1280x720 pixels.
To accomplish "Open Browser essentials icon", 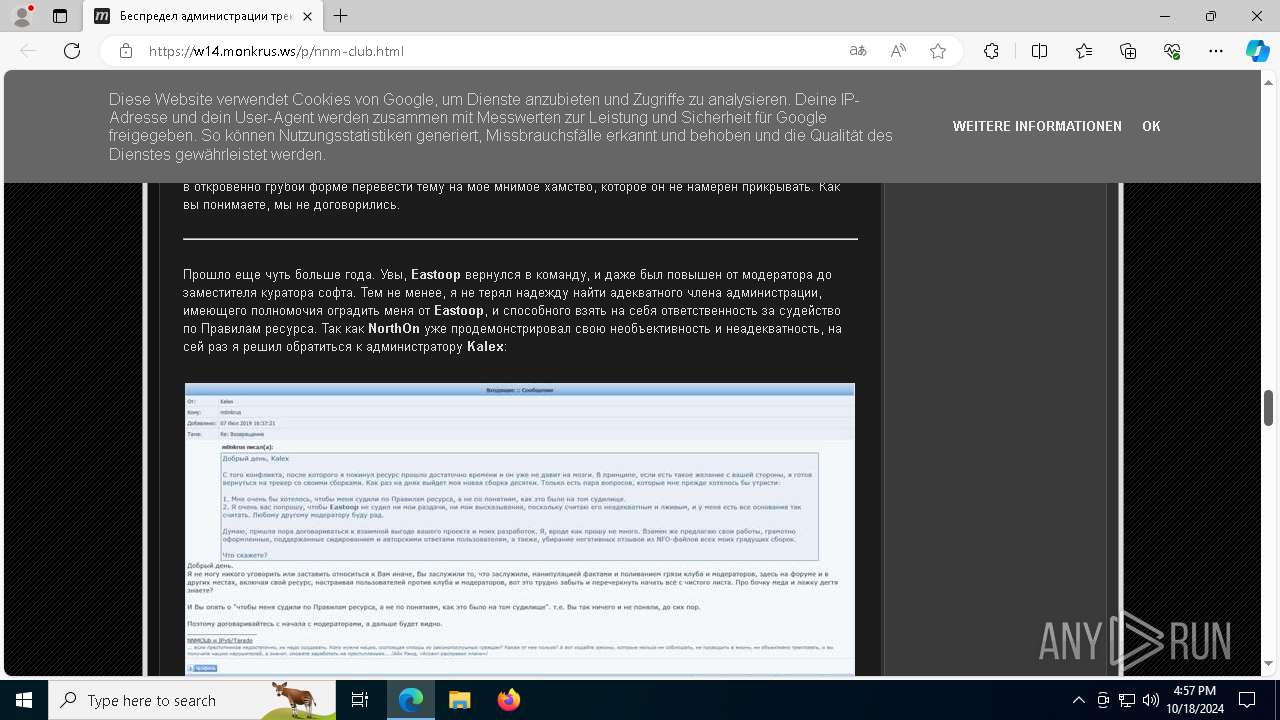I will pos(1172,51).
